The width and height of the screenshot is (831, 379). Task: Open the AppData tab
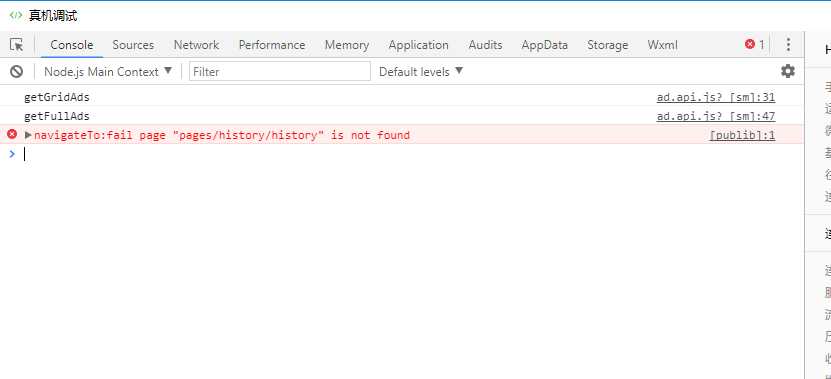tap(544, 45)
